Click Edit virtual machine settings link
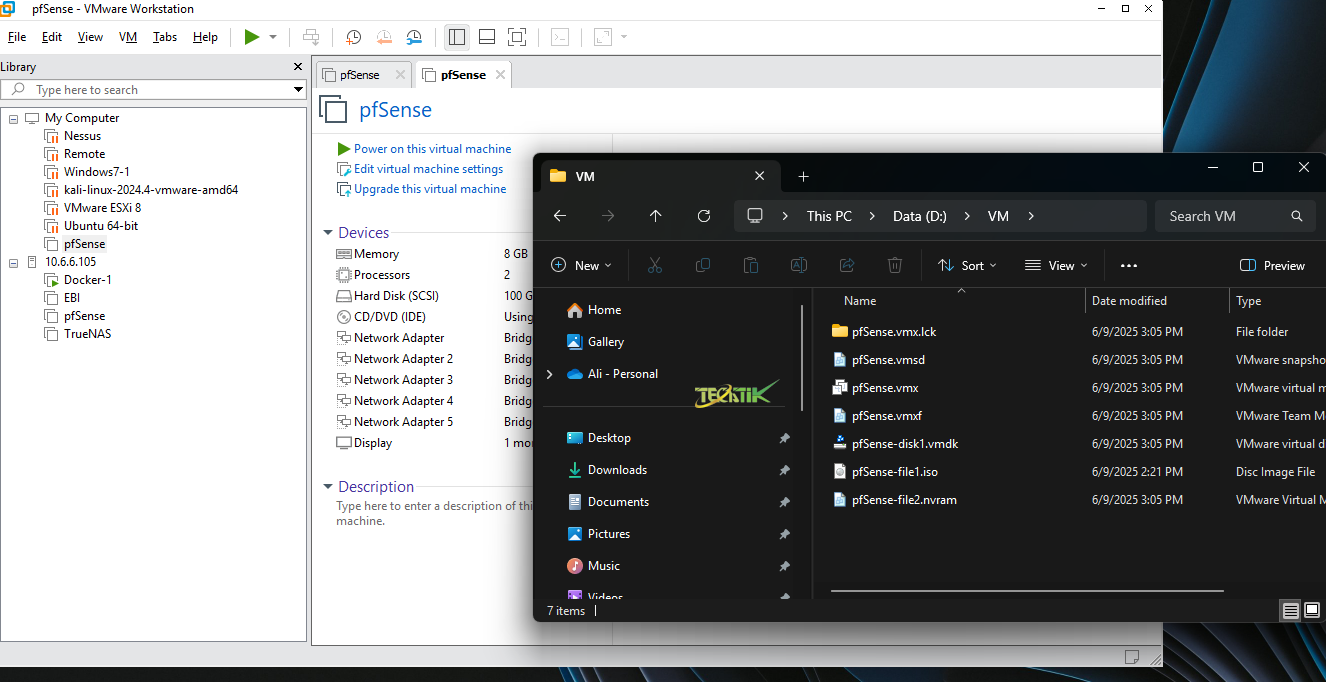Image resolution: width=1326 pixels, height=682 pixels. (428, 169)
